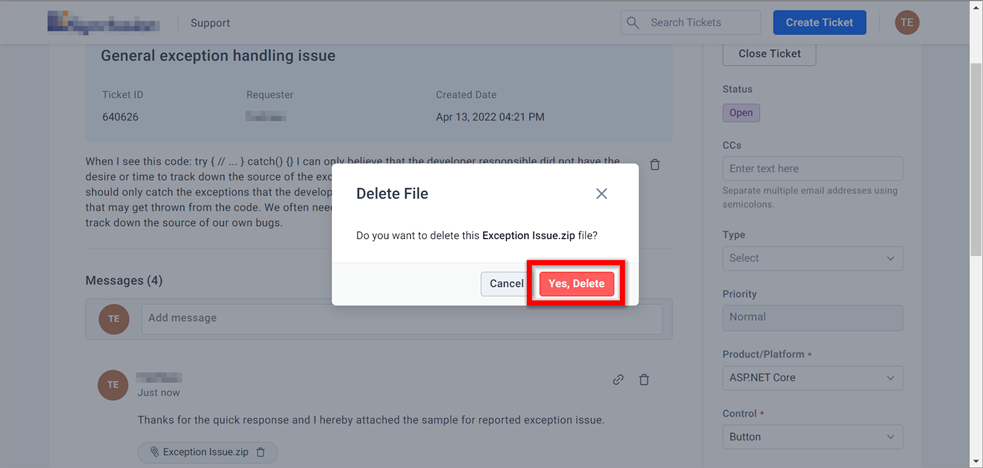Open the Exception Issue.zip attachment
Screen dimensions: 983x468
click(x=207, y=452)
